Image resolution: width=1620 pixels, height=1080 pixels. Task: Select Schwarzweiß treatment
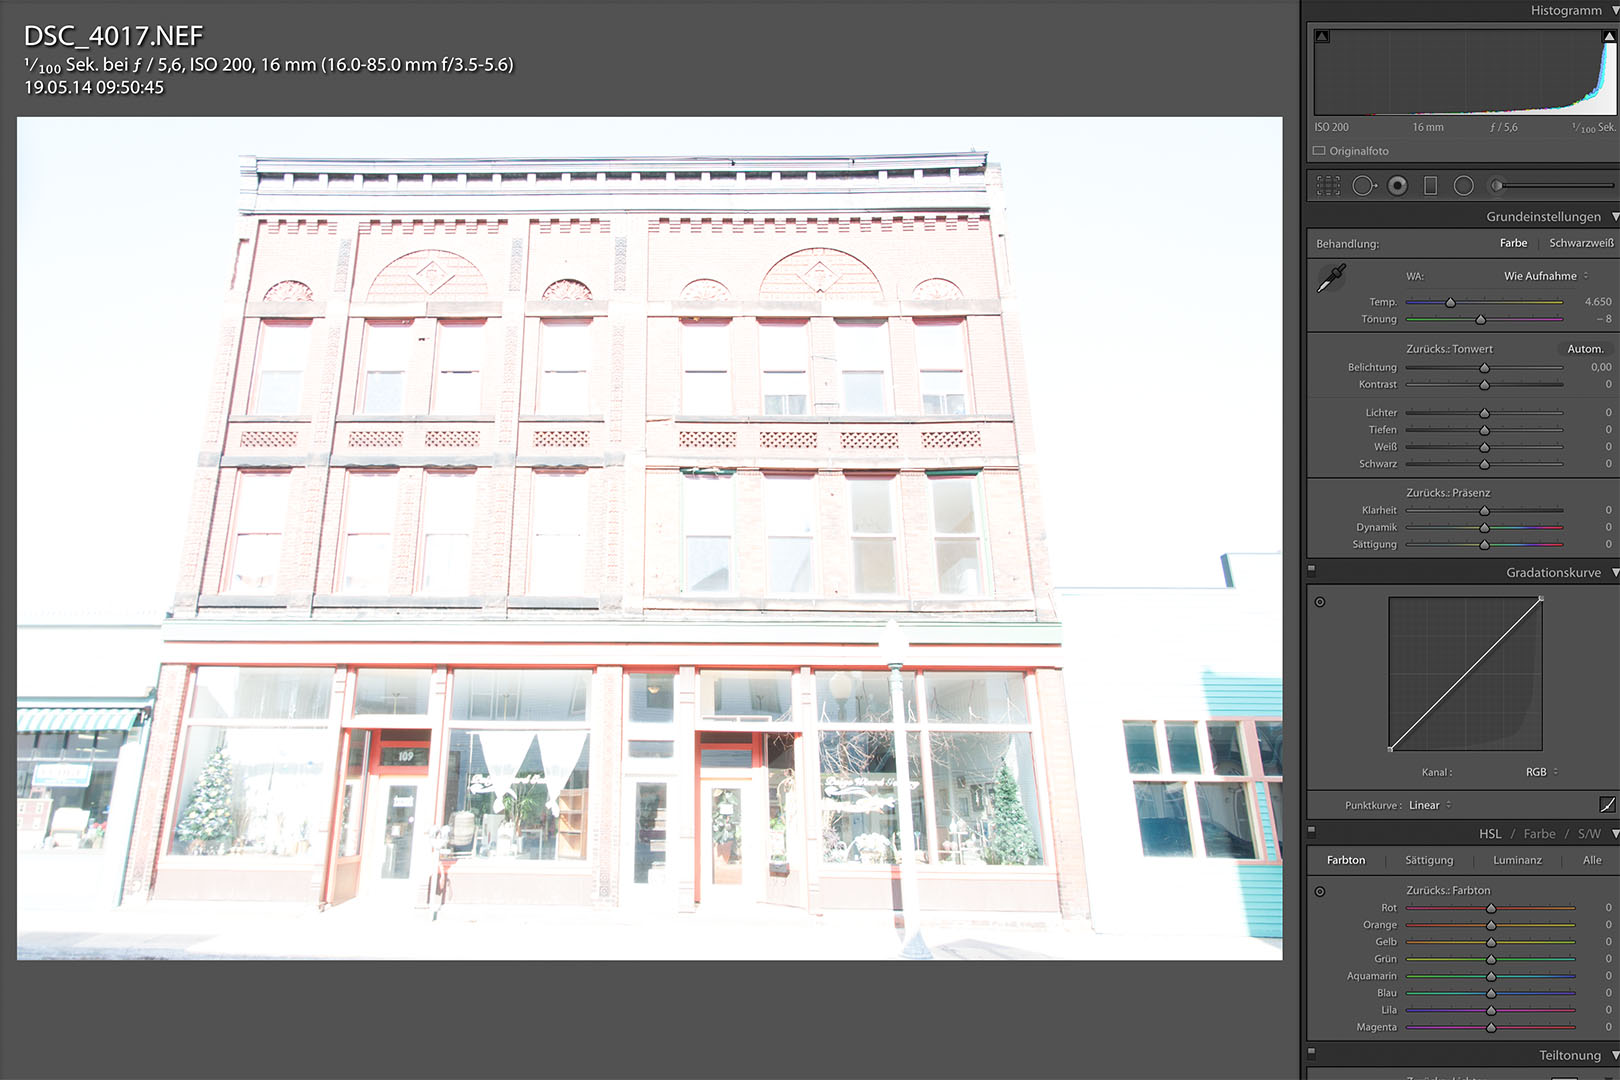pyautogui.click(x=1581, y=243)
